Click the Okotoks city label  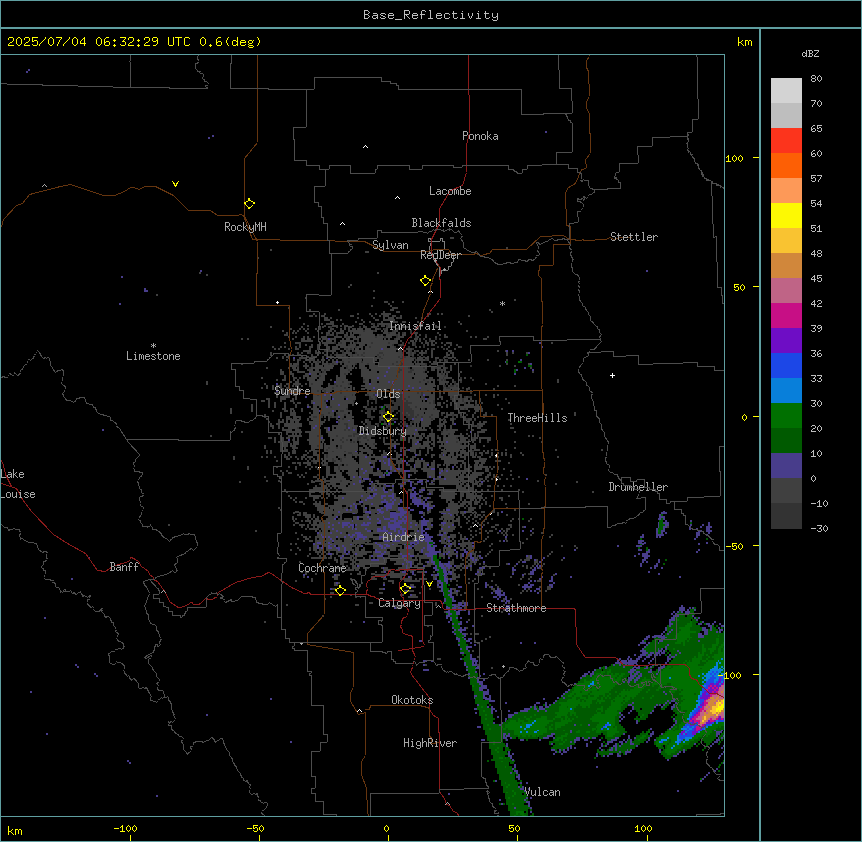[x=412, y=700]
